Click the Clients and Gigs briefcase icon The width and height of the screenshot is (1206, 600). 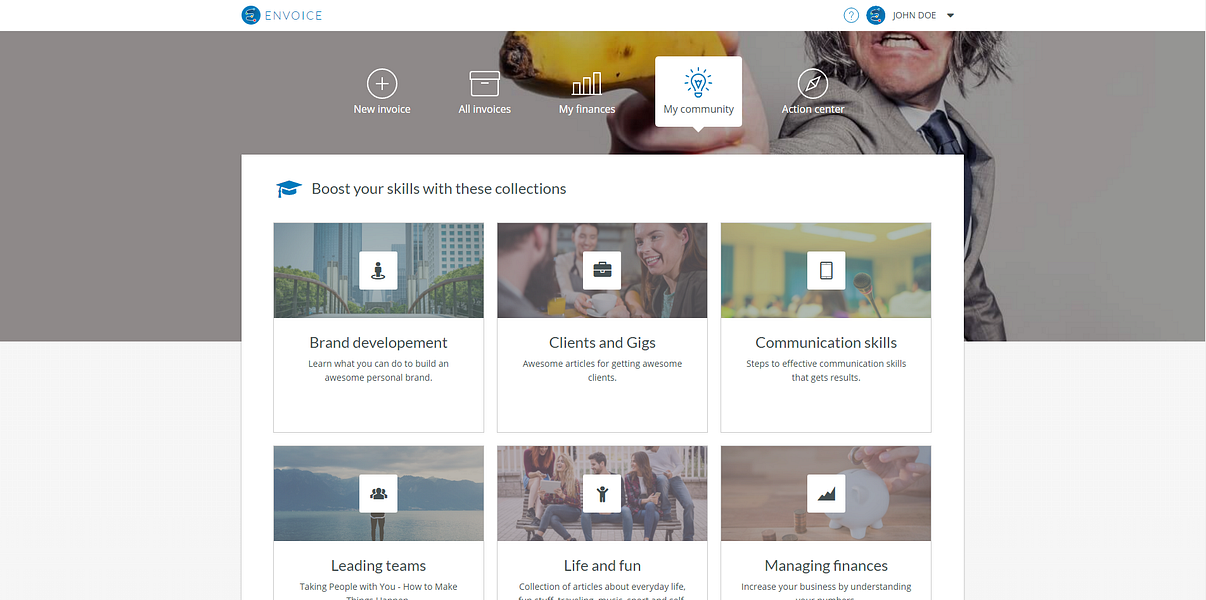pyautogui.click(x=602, y=270)
